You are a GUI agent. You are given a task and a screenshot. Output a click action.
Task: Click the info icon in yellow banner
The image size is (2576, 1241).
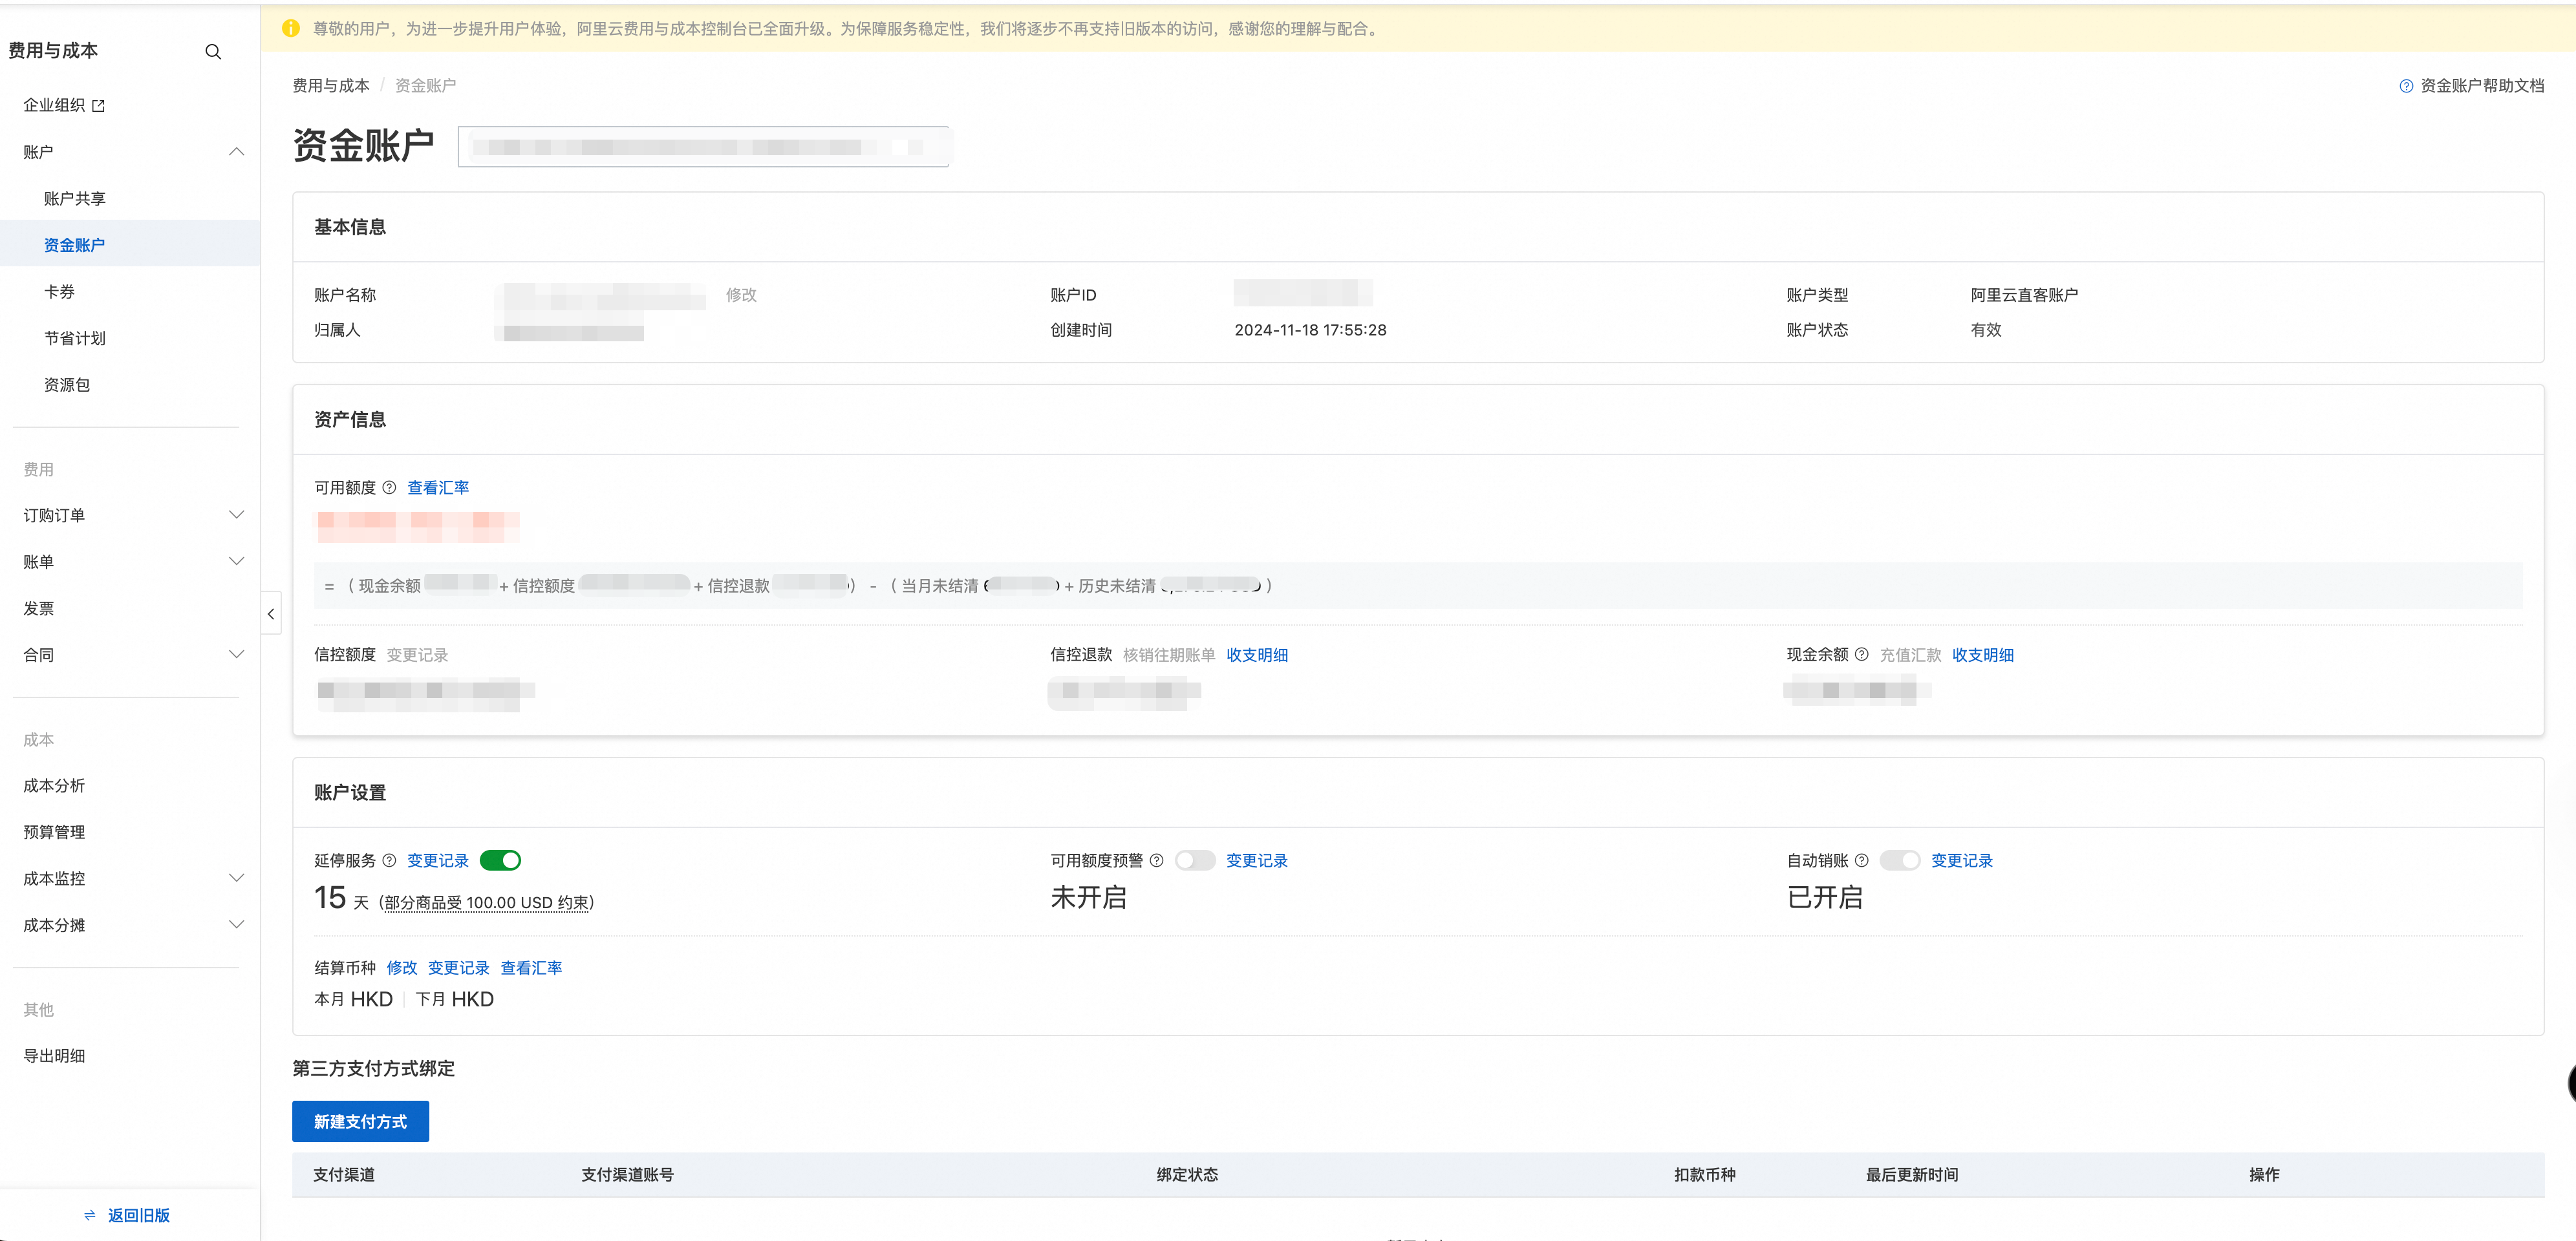(x=291, y=29)
